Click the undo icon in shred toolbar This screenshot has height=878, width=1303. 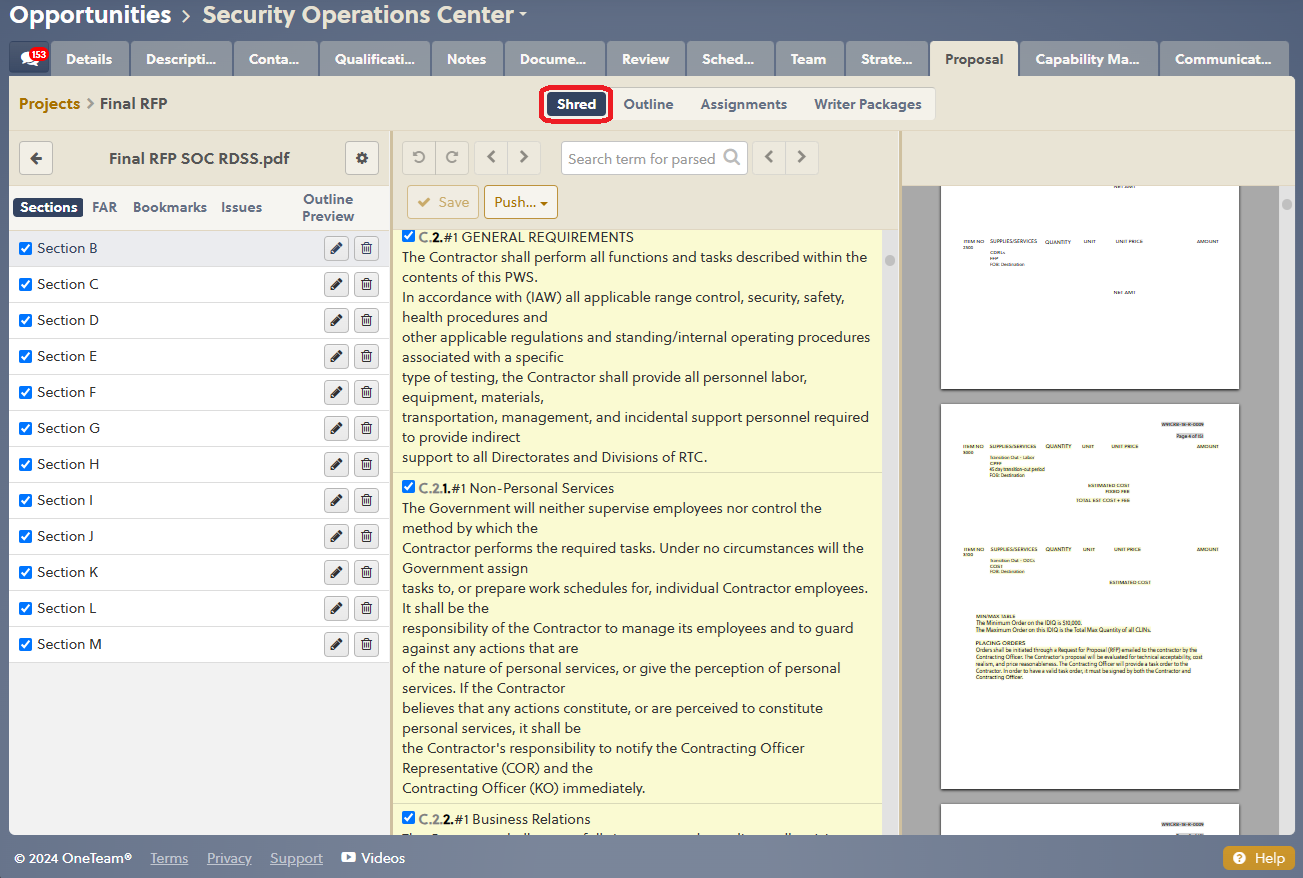click(419, 158)
